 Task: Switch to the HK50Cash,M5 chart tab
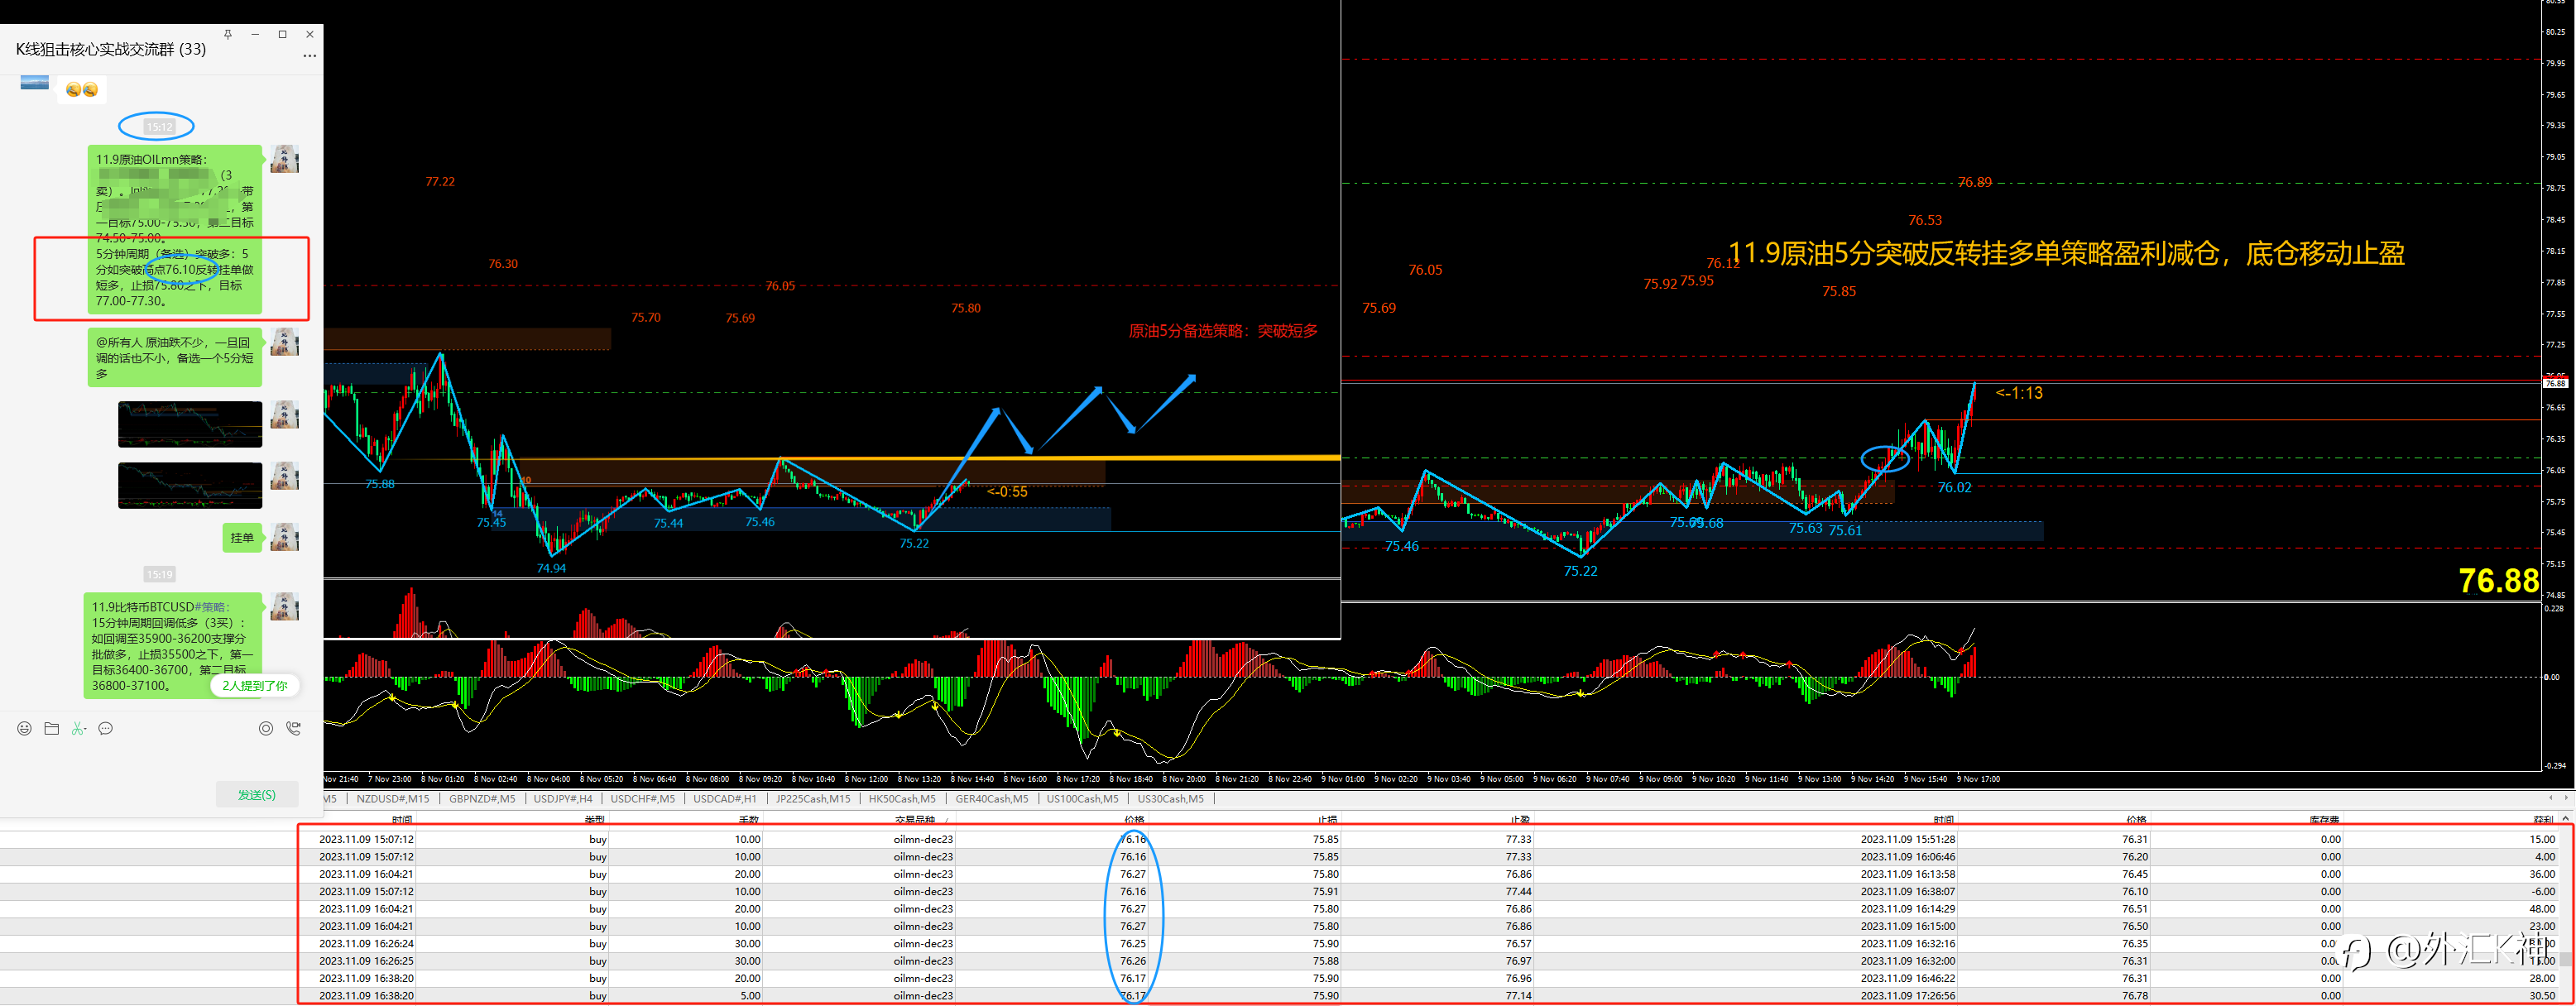[903, 799]
